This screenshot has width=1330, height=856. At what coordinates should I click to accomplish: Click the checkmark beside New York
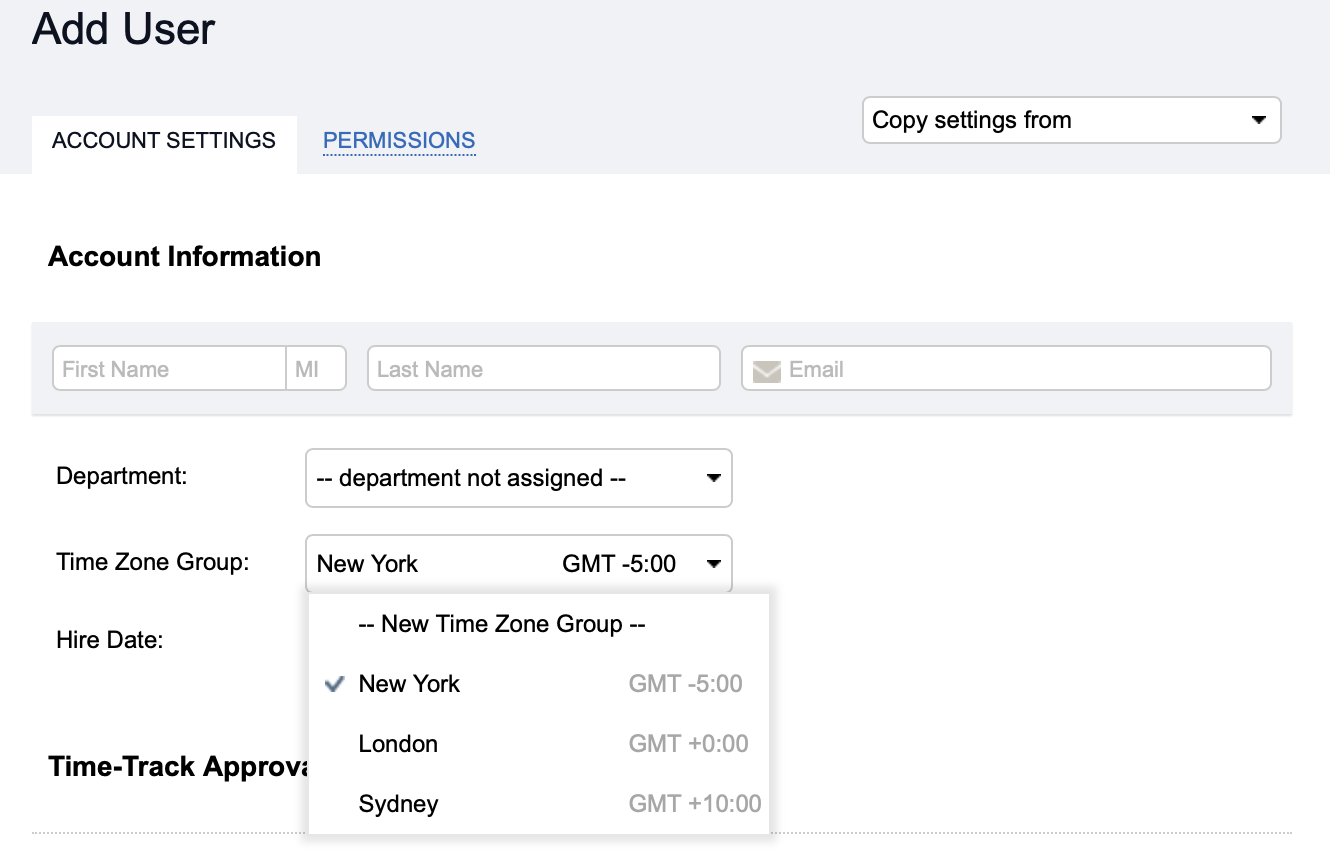pos(334,684)
